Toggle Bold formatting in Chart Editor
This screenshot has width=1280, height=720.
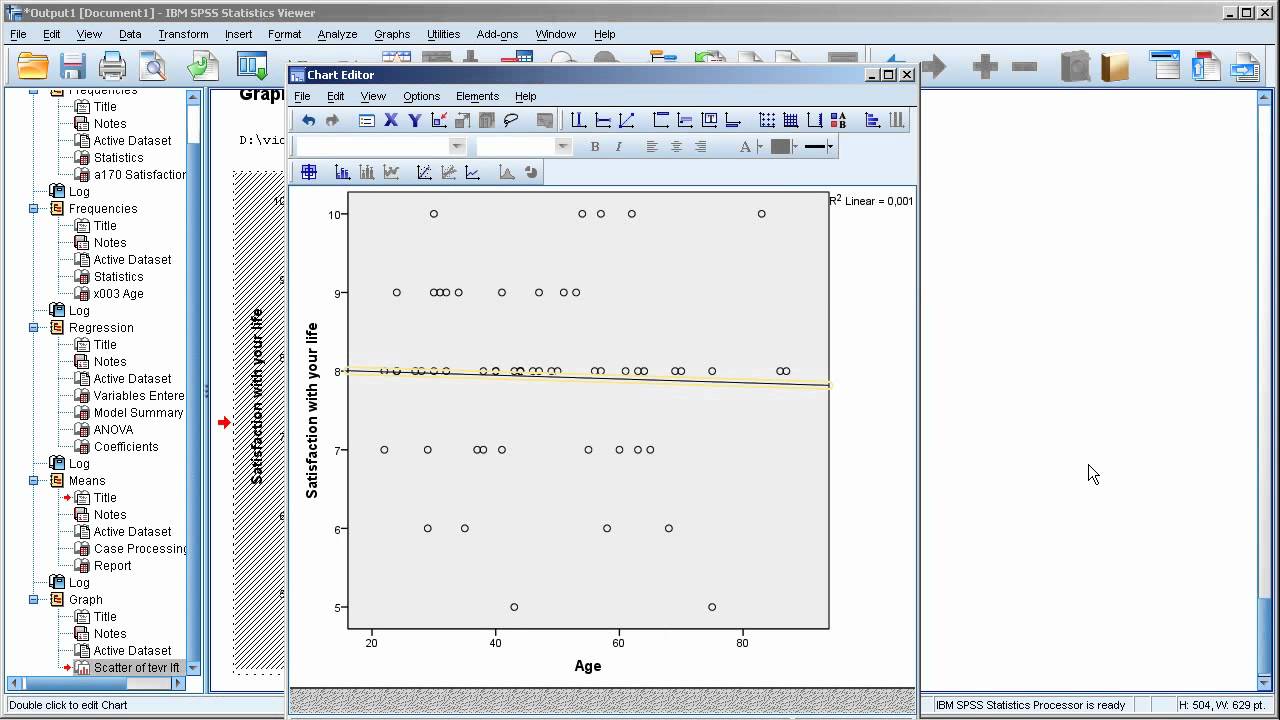595,146
